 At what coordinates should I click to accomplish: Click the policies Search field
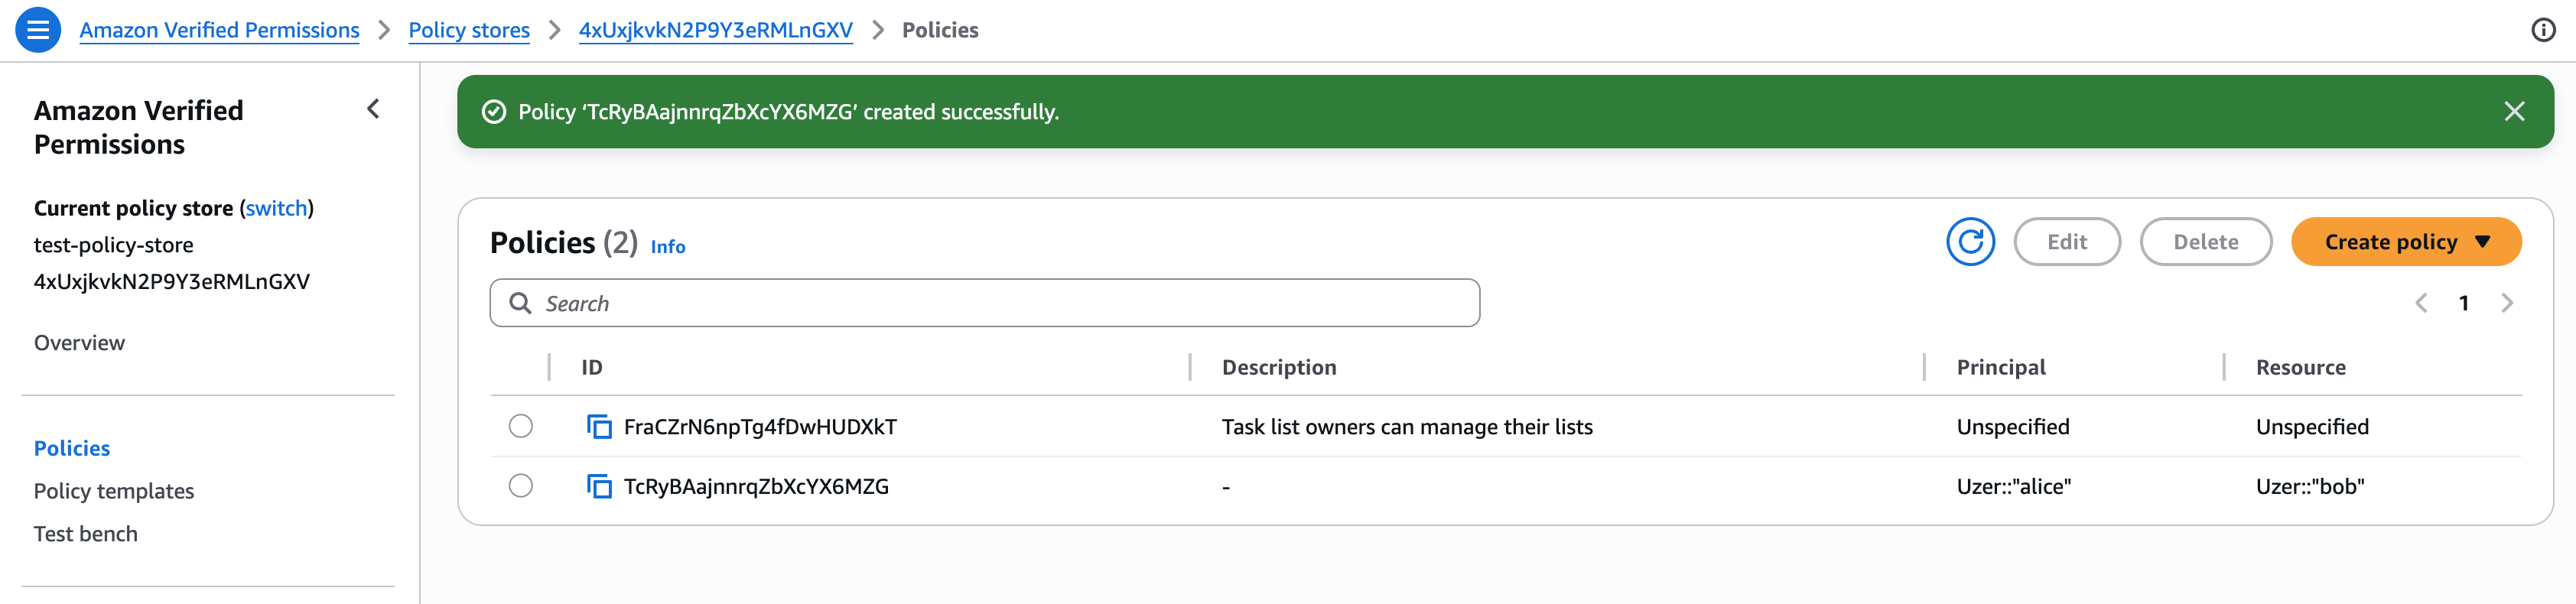984,303
